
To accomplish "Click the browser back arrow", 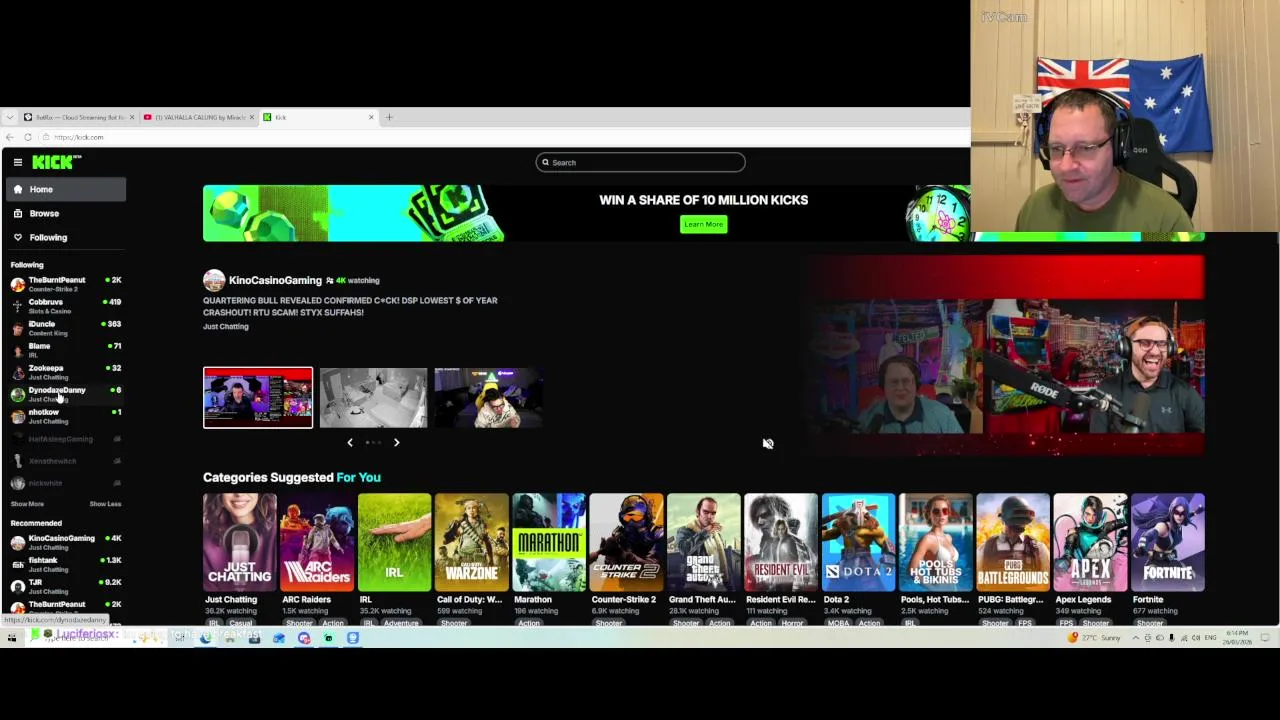I will pyautogui.click(x=10, y=137).
